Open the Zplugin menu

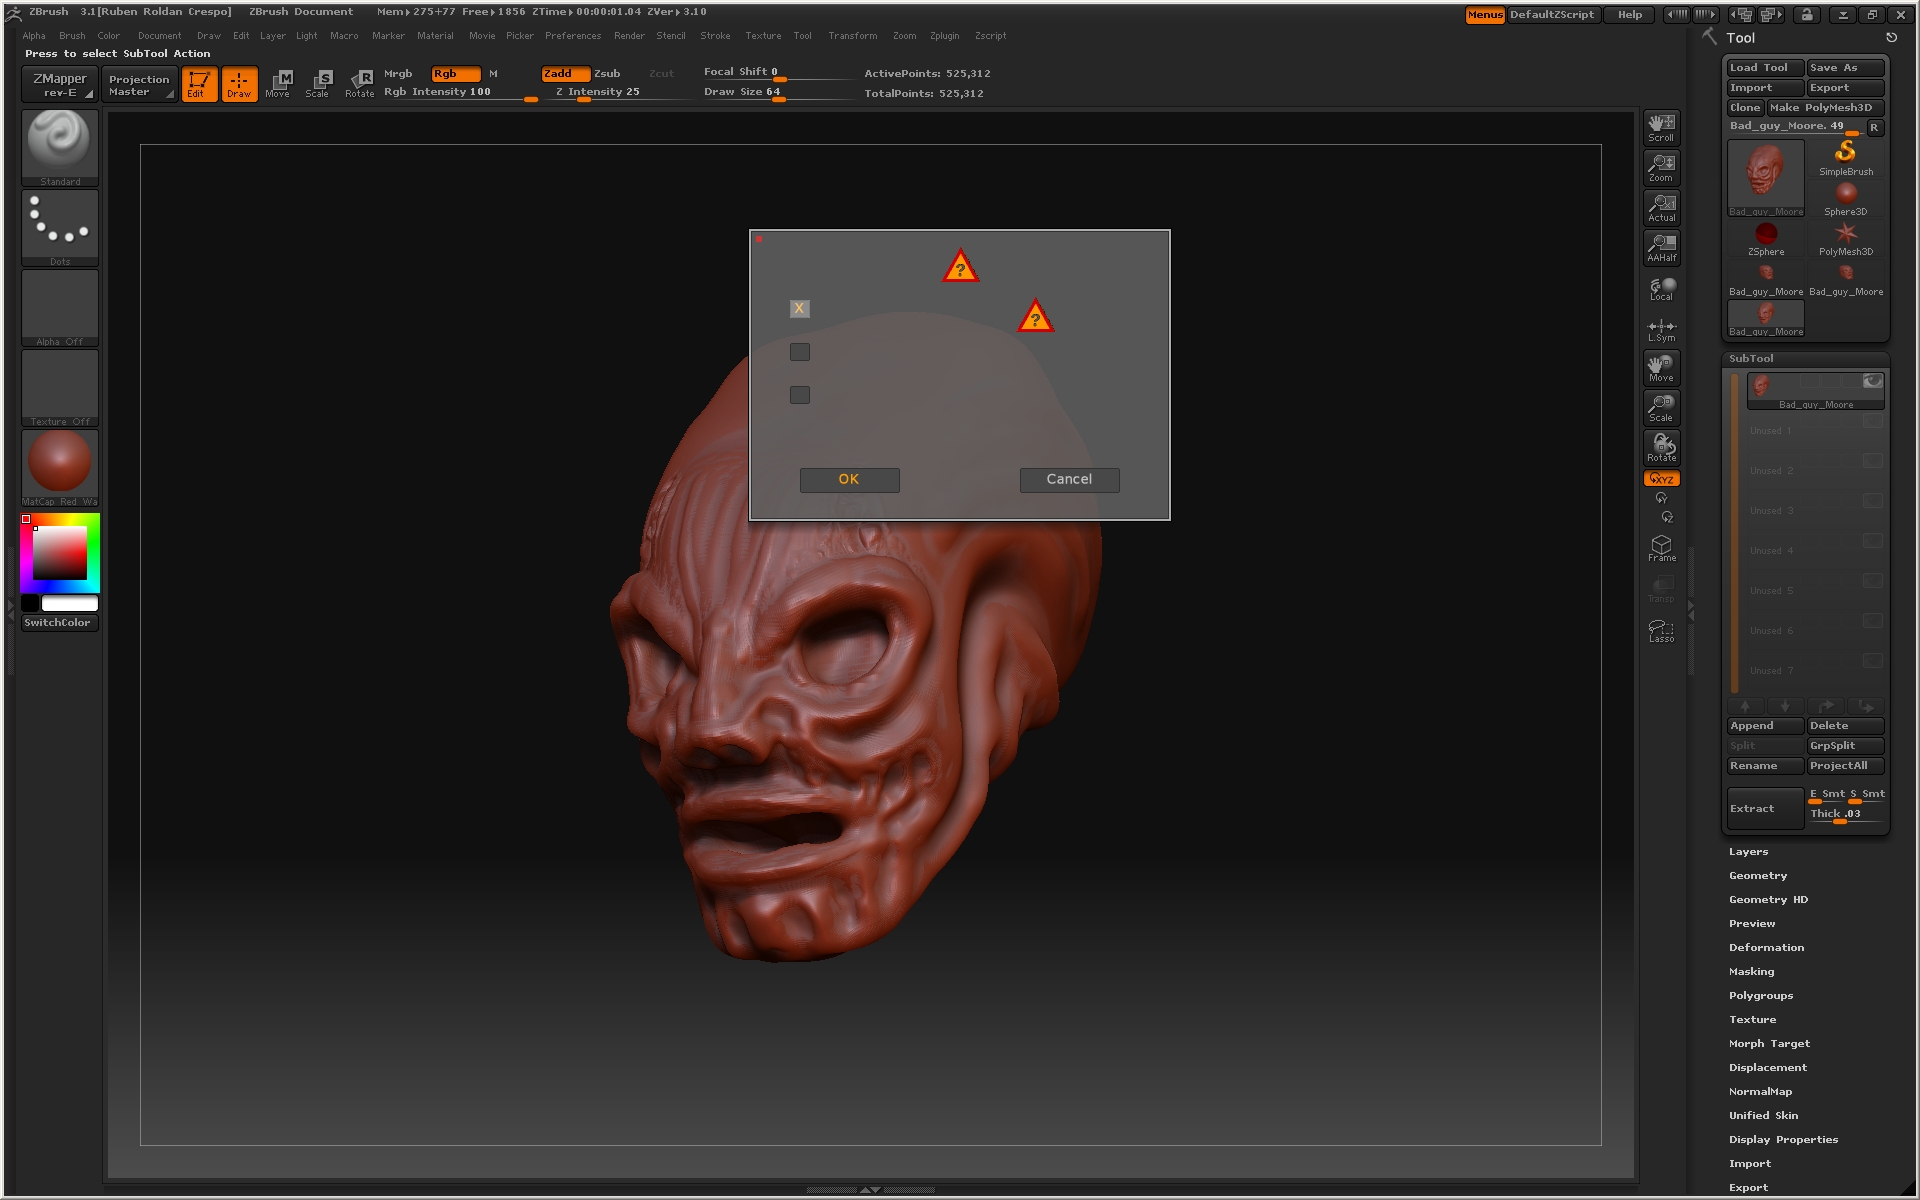point(944,36)
